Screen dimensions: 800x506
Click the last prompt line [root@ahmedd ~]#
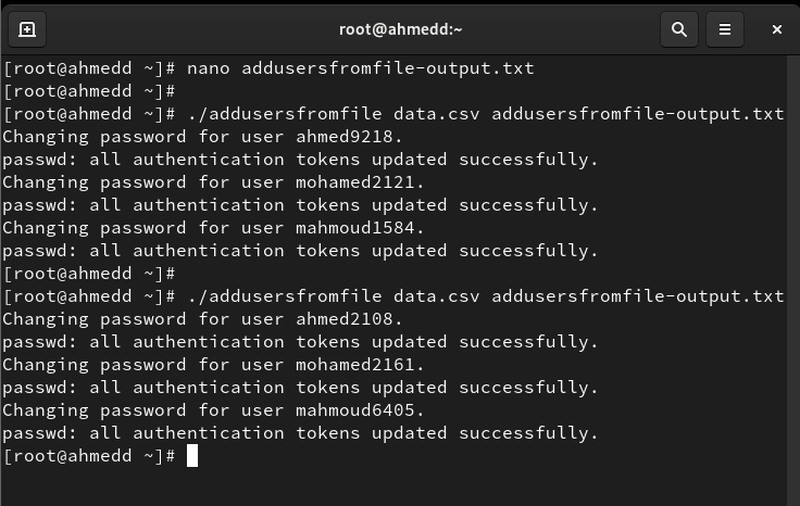click(x=89, y=456)
